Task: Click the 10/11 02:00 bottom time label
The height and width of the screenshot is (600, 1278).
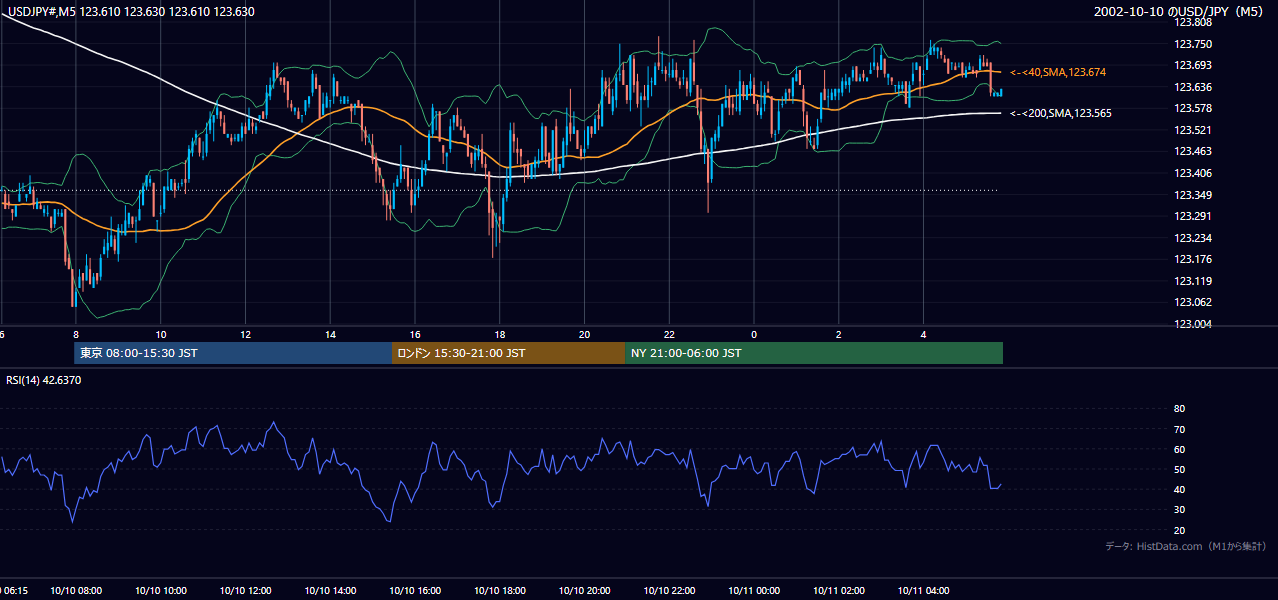Action: [x=839, y=591]
